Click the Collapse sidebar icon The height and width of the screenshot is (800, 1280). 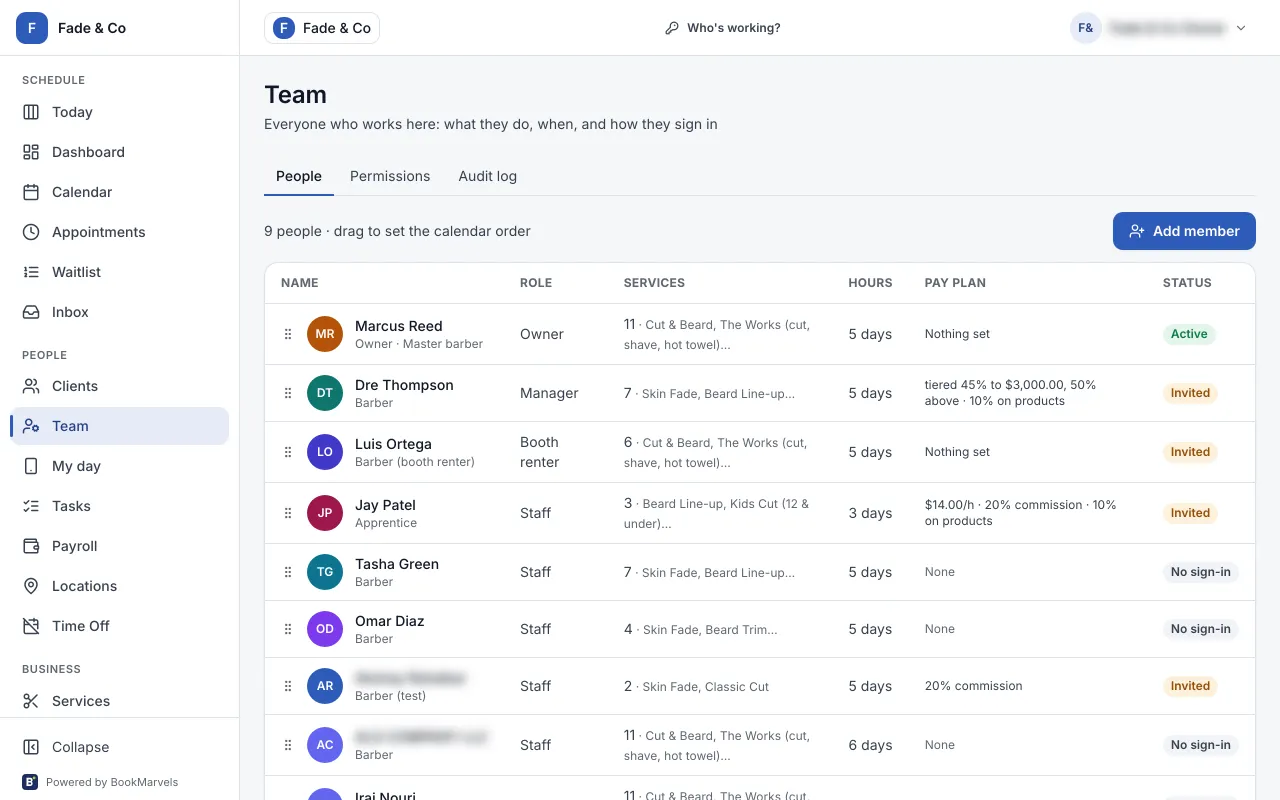[x=31, y=747]
